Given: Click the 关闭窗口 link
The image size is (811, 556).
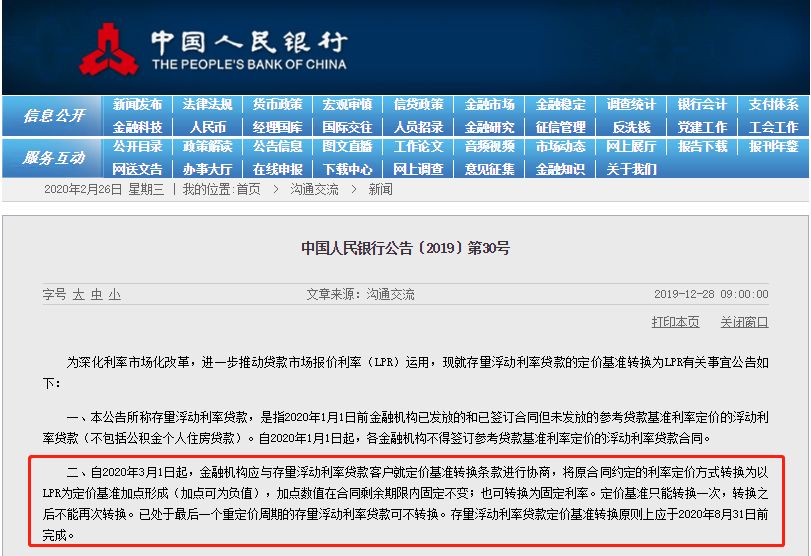Looking at the screenshot, I should coord(744,322).
